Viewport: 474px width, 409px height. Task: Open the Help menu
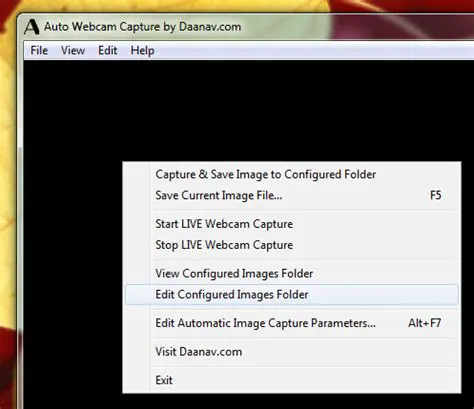[x=142, y=51]
